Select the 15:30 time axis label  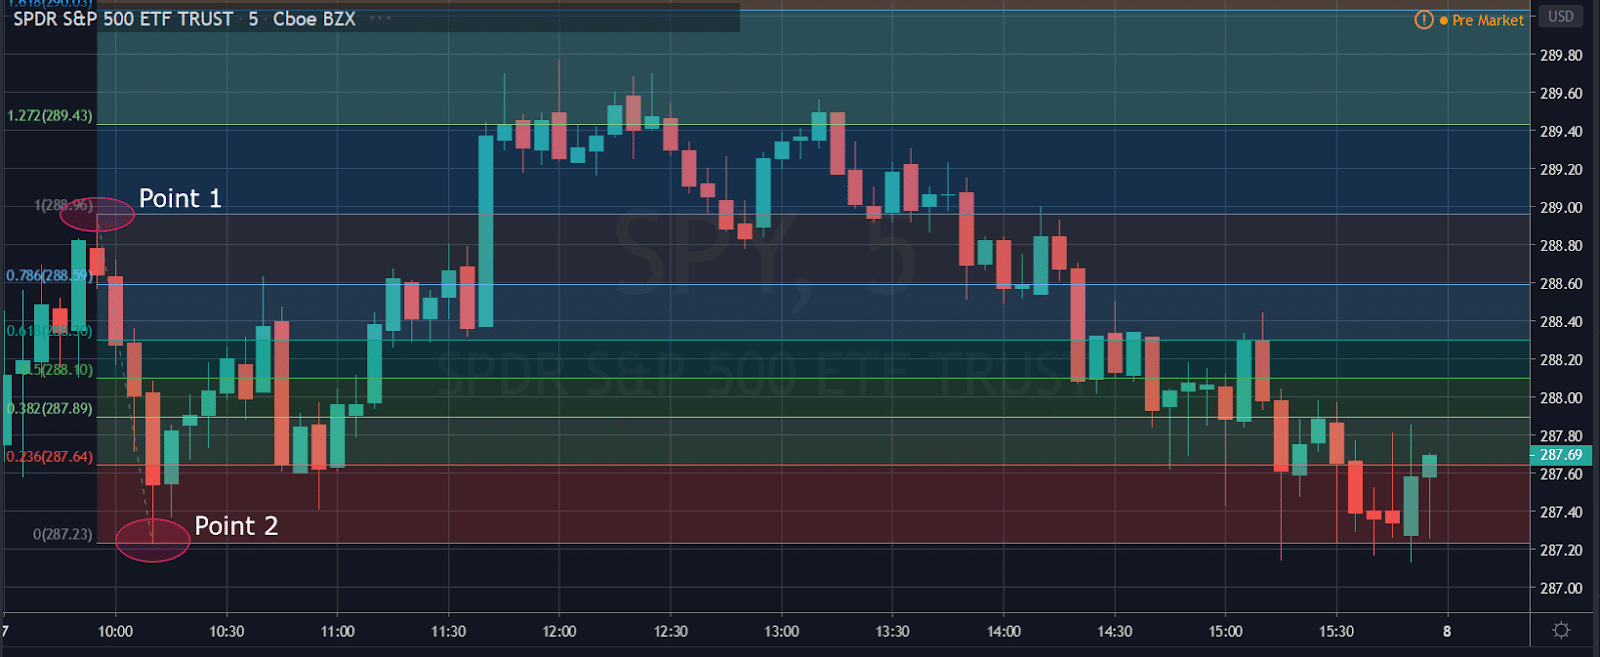pos(1336,631)
